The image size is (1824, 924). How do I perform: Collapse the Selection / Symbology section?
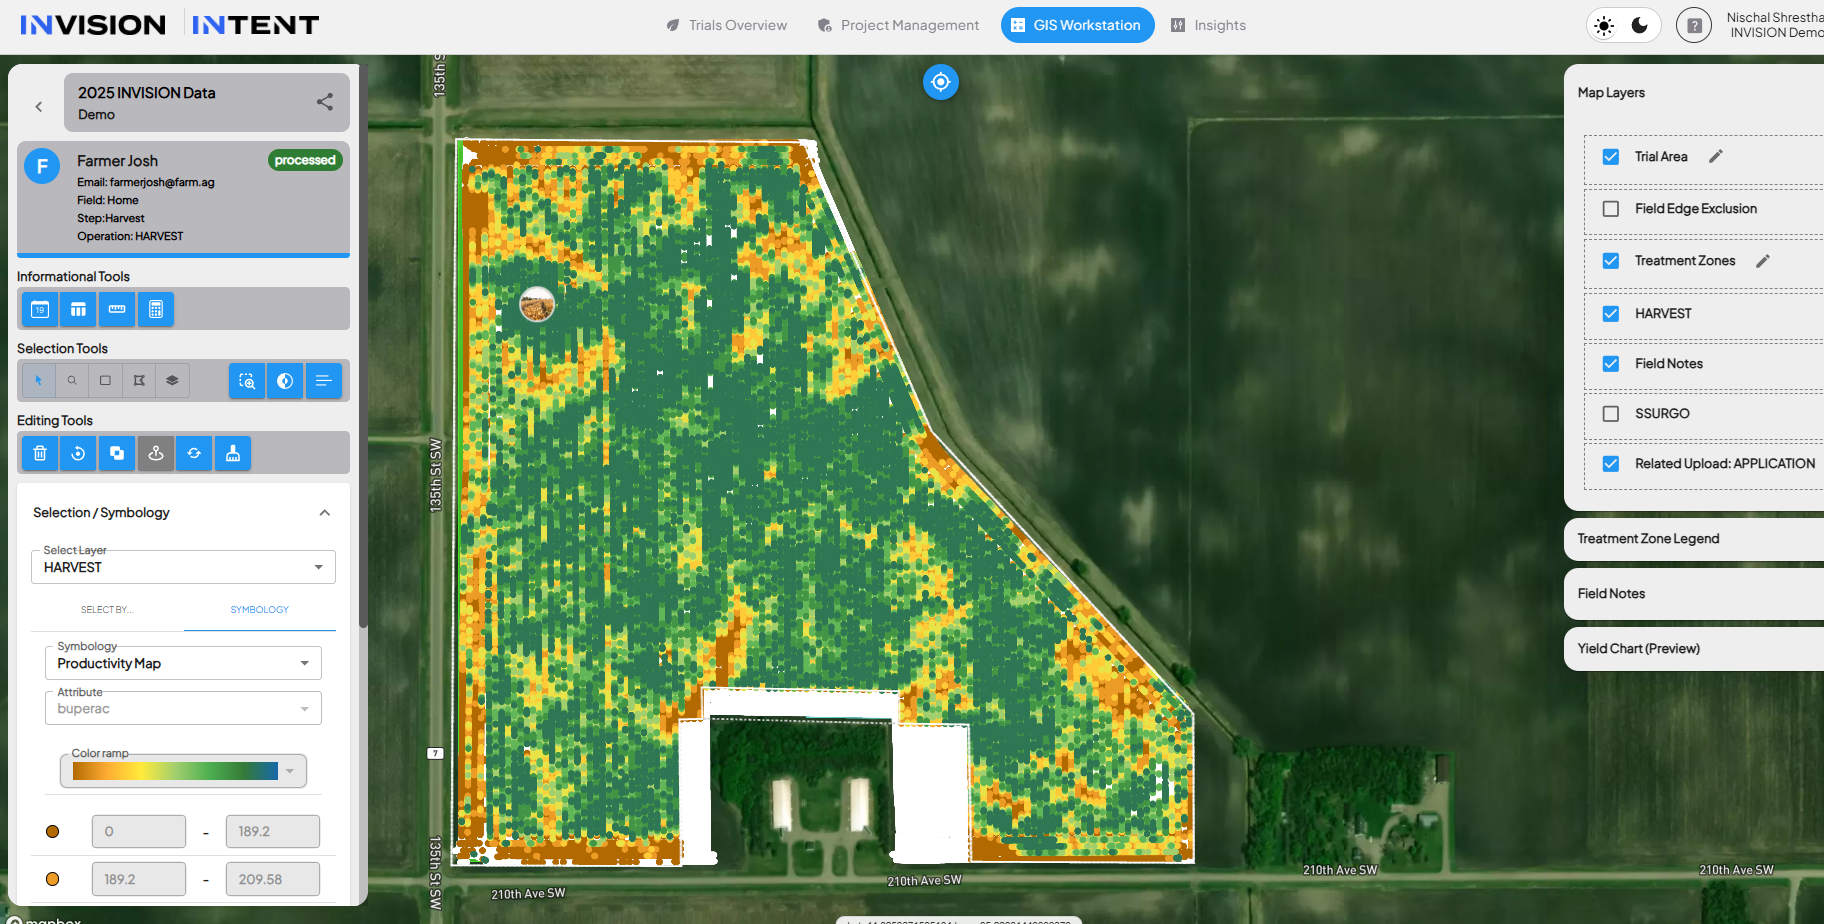[x=324, y=513]
